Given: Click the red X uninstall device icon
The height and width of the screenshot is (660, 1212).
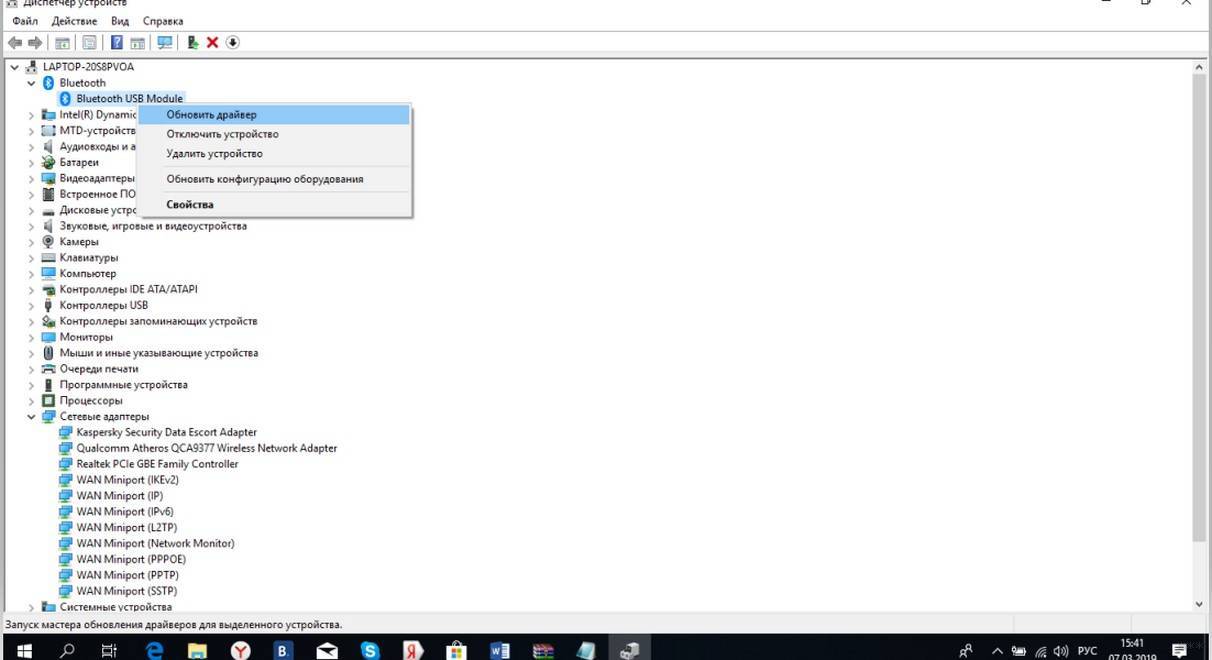Looking at the screenshot, I should pyautogui.click(x=212, y=42).
